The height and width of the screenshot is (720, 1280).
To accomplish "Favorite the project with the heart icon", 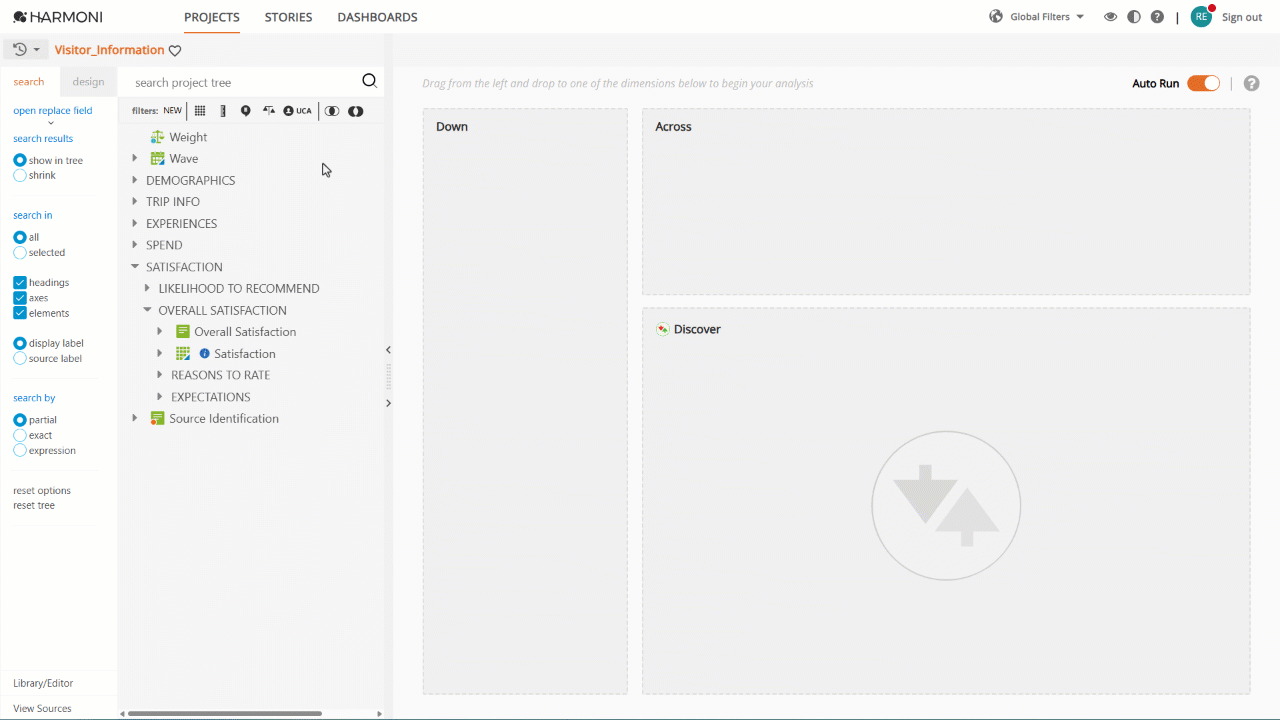I will click(x=175, y=50).
